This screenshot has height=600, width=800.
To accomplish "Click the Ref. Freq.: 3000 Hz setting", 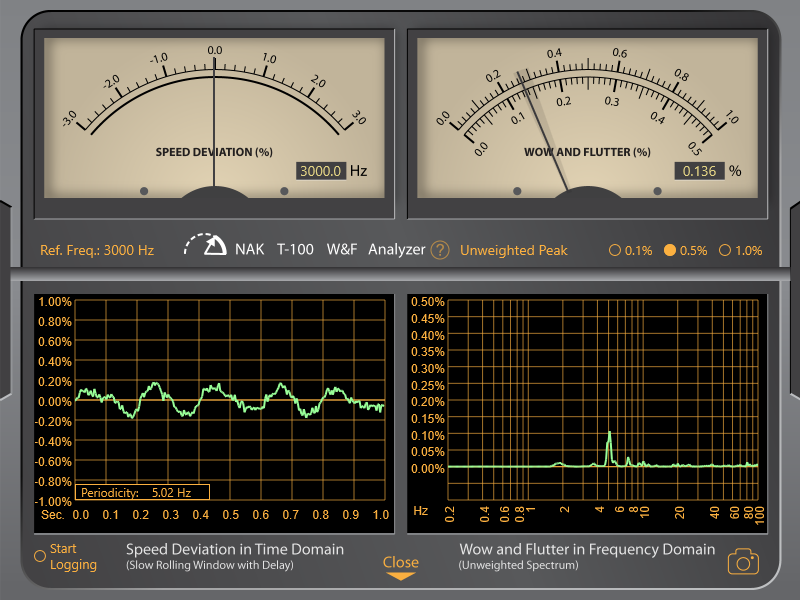I will click(x=97, y=250).
